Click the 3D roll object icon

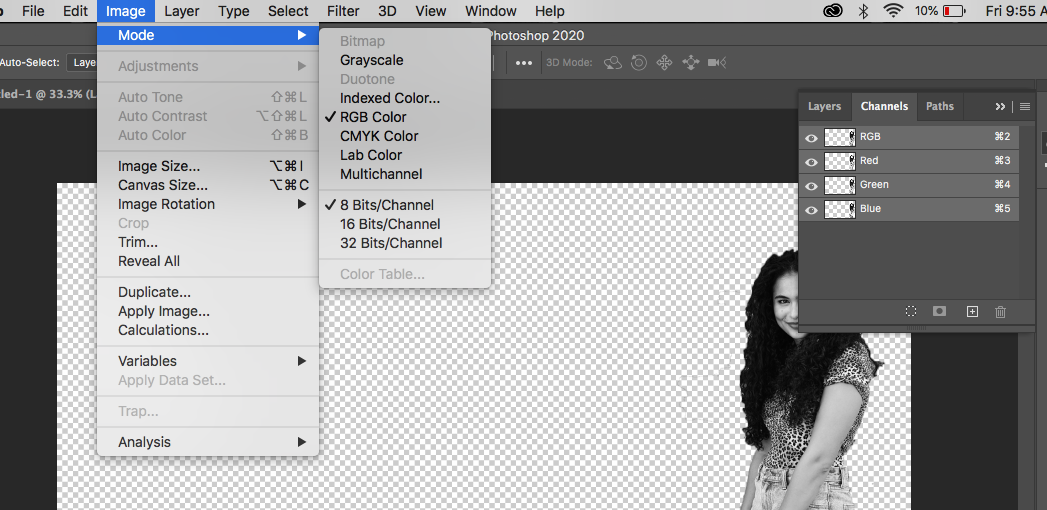point(639,63)
